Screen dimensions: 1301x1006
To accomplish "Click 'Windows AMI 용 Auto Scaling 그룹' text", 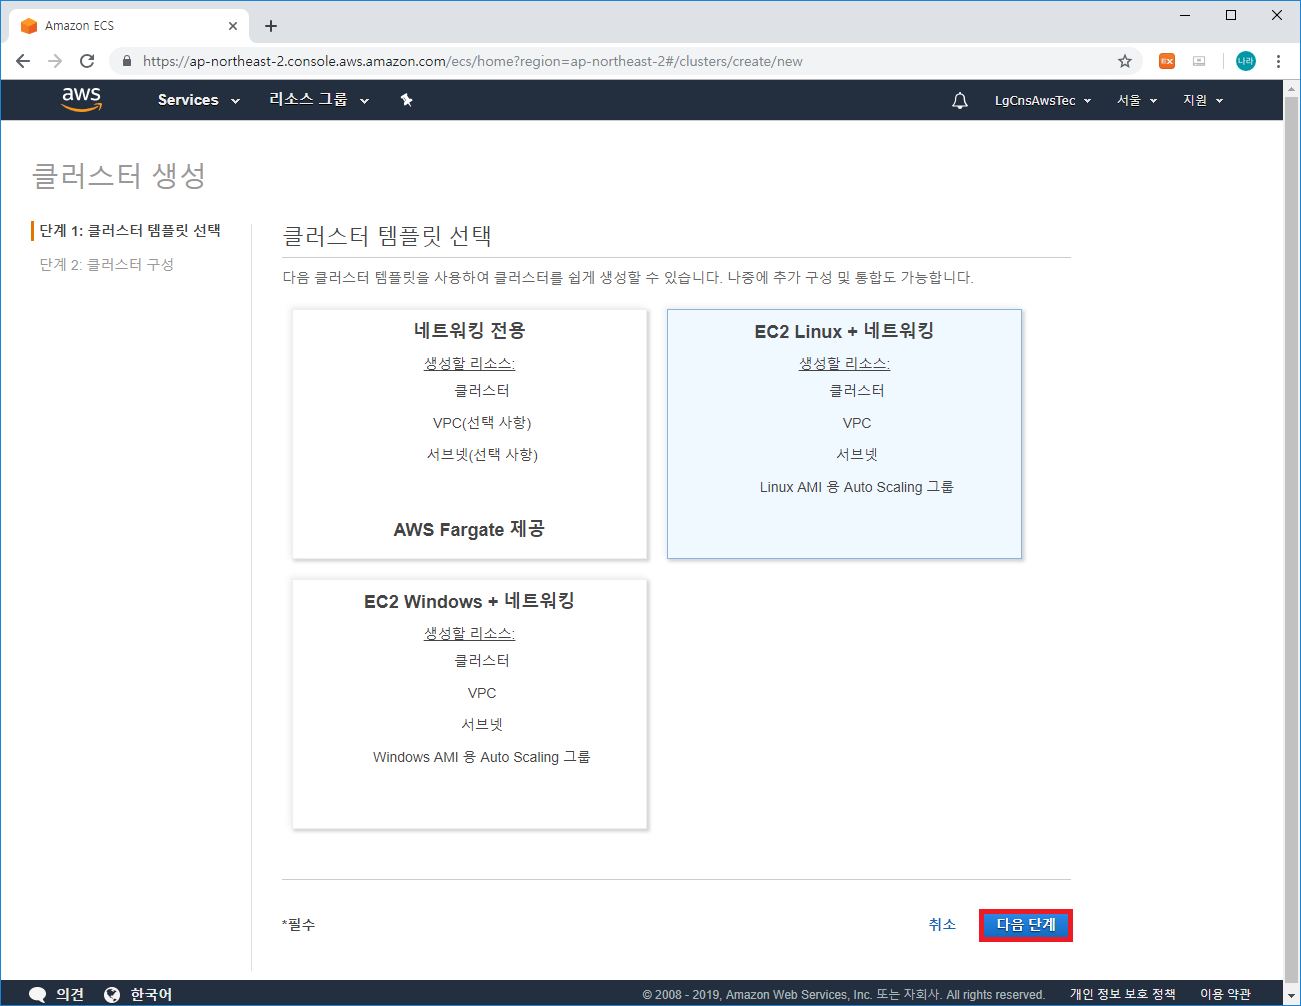I will (x=482, y=757).
